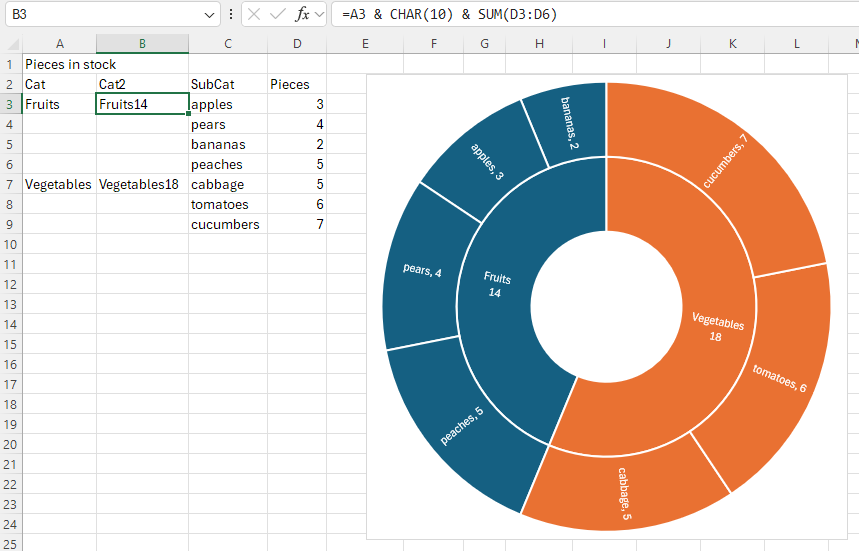The width and height of the screenshot is (859, 551).
Task: Click the Cancel X icon in formula bar
Action: pyautogui.click(x=254, y=14)
